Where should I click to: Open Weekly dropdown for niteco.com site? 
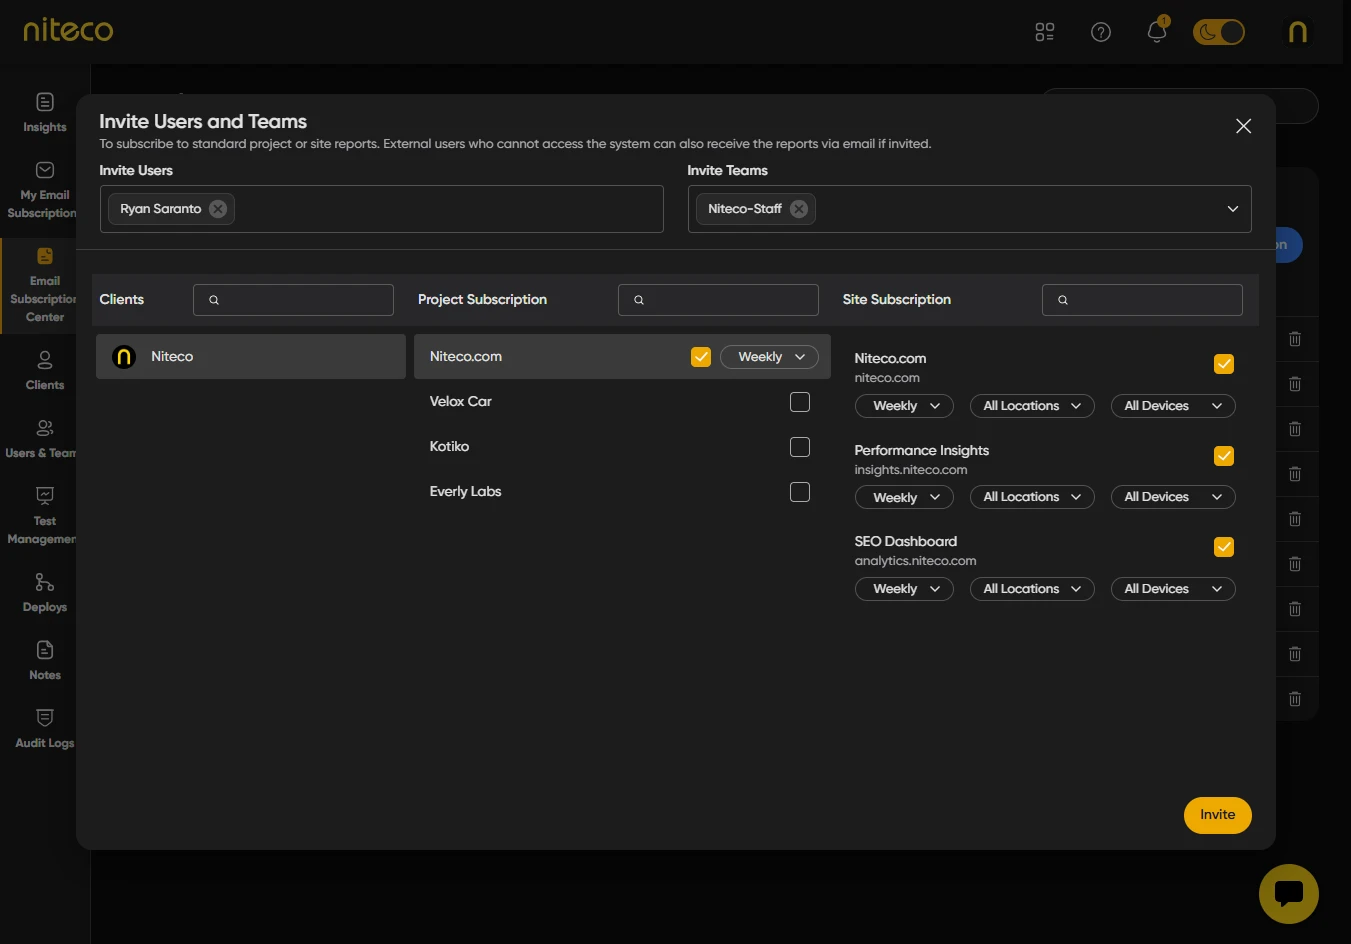click(904, 406)
